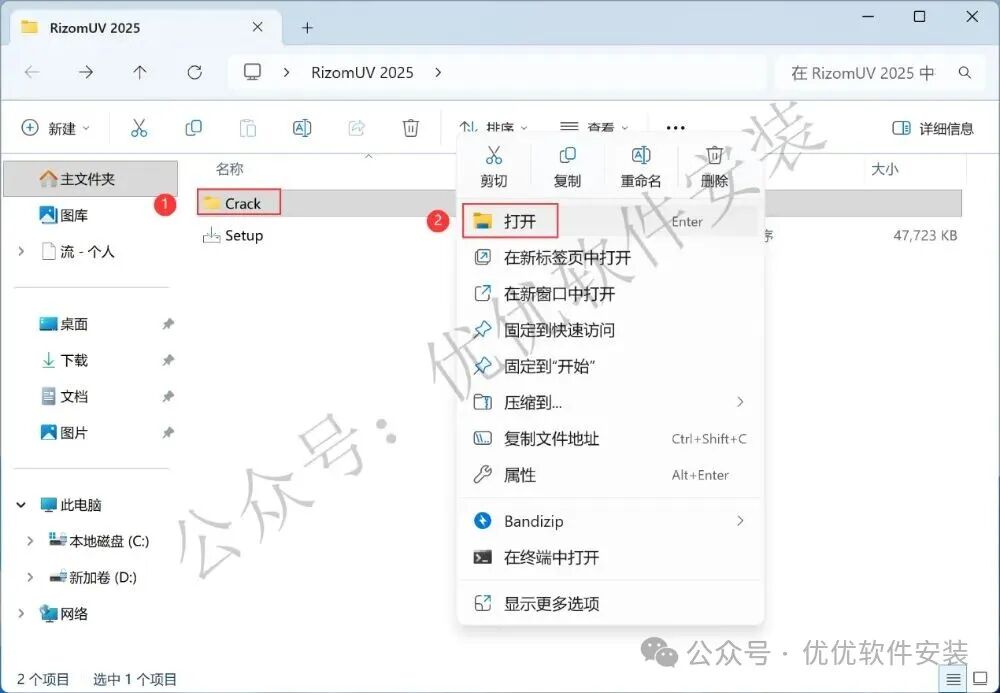
Task: Choose 删除 in the context menu
Action: click(x=714, y=167)
